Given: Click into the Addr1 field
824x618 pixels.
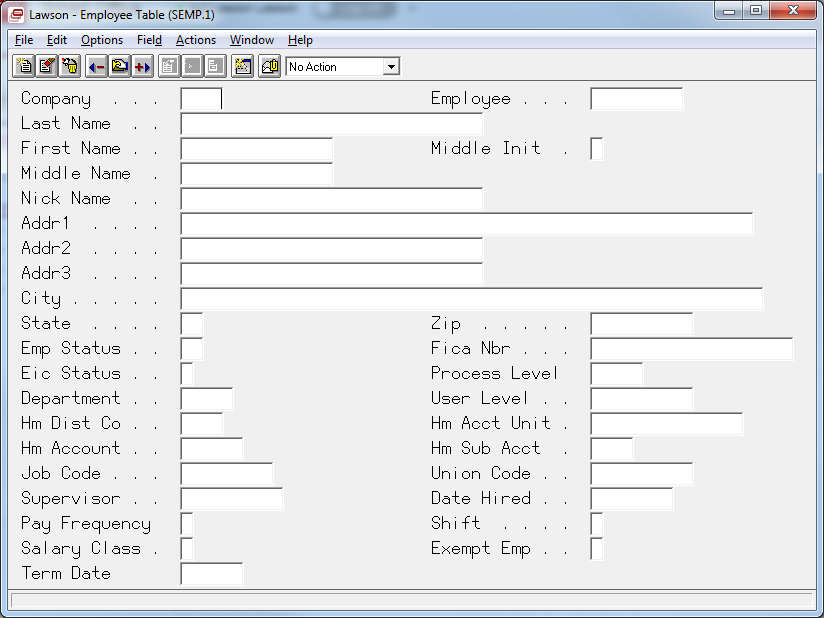Looking at the screenshot, I should click(x=467, y=224).
